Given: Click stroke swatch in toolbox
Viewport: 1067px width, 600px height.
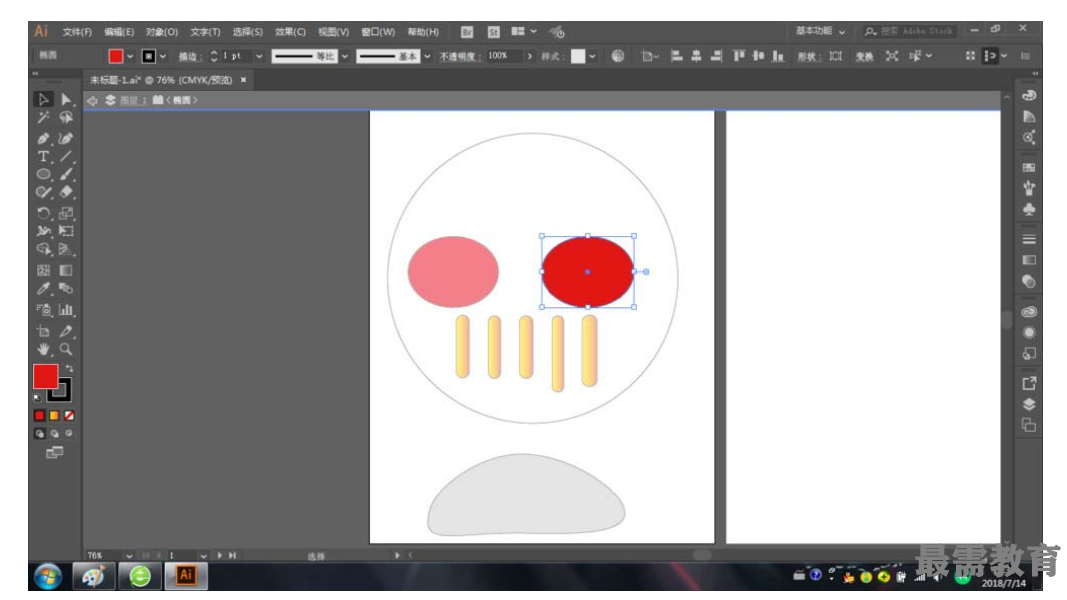Looking at the screenshot, I should coord(63,393).
